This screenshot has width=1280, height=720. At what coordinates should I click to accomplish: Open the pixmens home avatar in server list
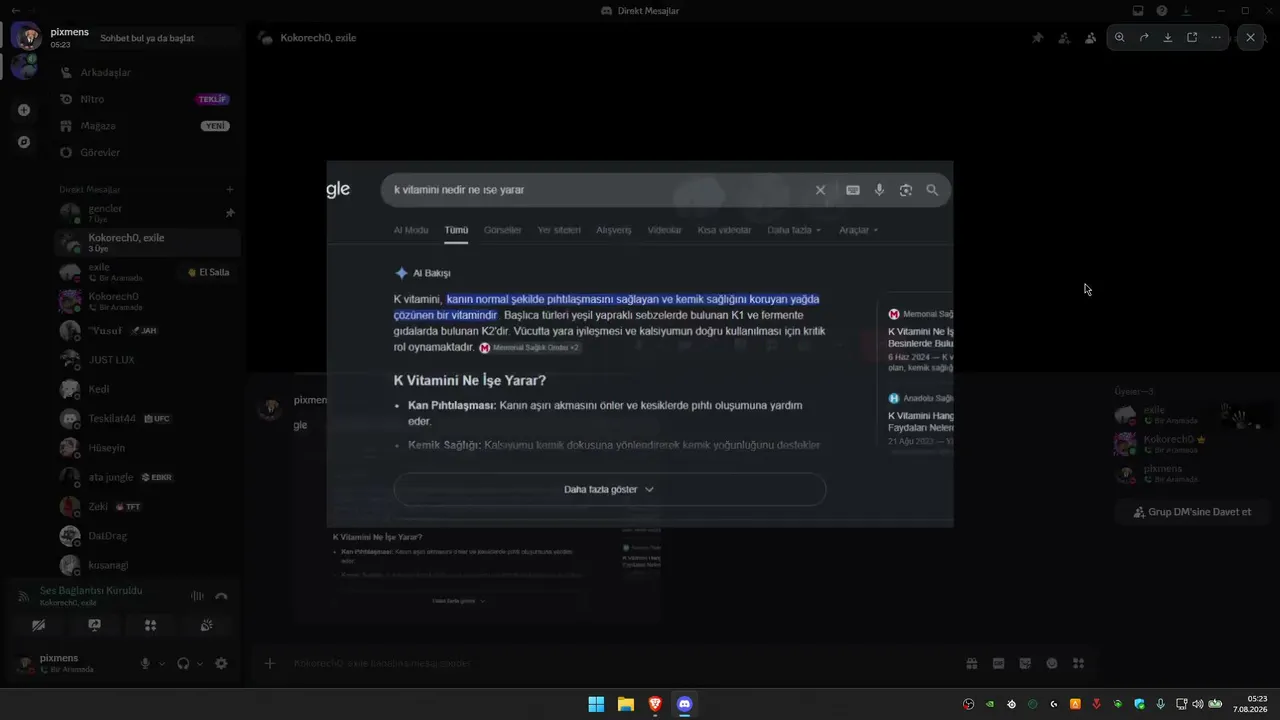(24, 37)
